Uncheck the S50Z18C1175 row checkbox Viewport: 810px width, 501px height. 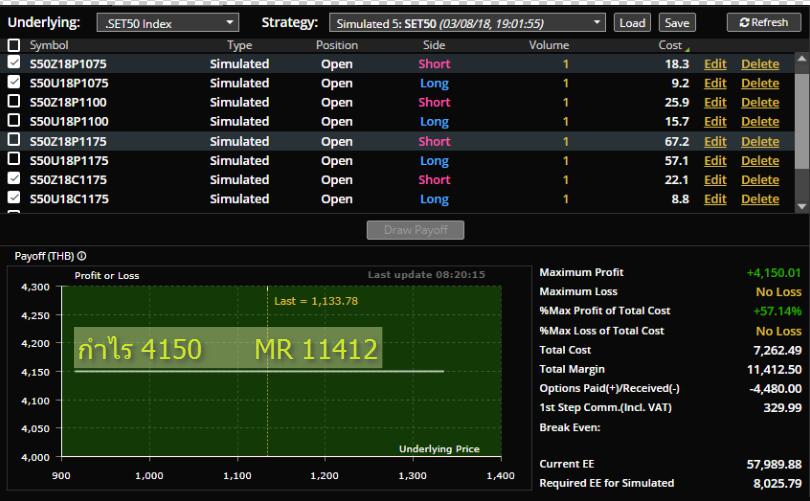pos(14,178)
